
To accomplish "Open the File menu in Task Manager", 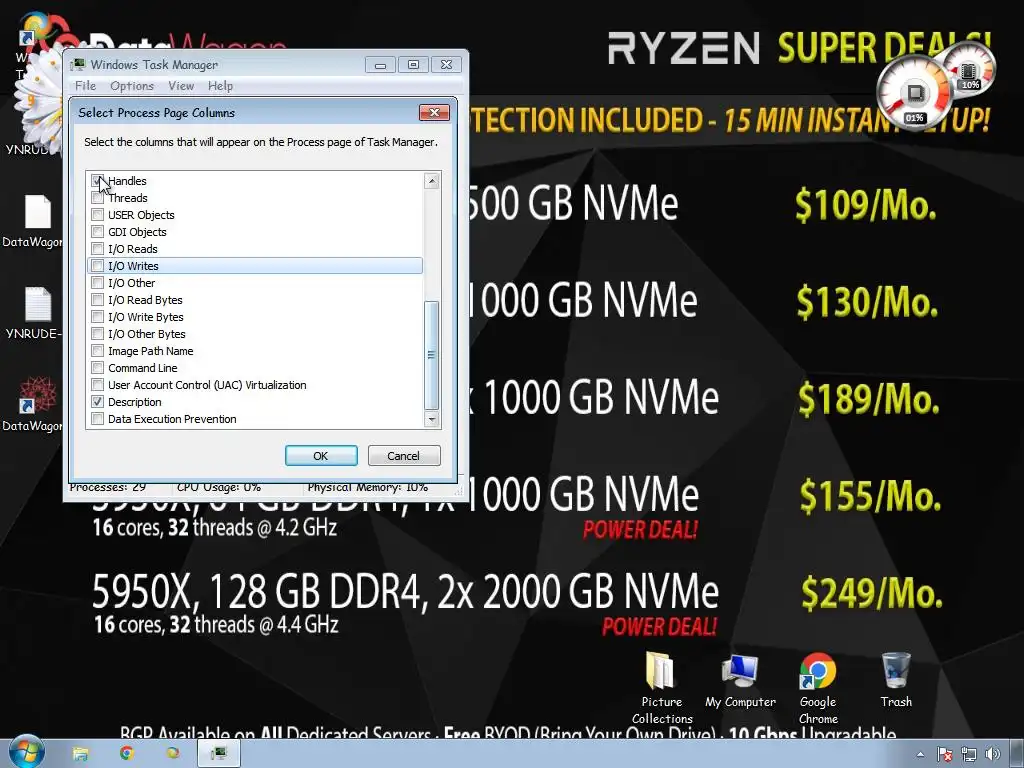I will (85, 86).
